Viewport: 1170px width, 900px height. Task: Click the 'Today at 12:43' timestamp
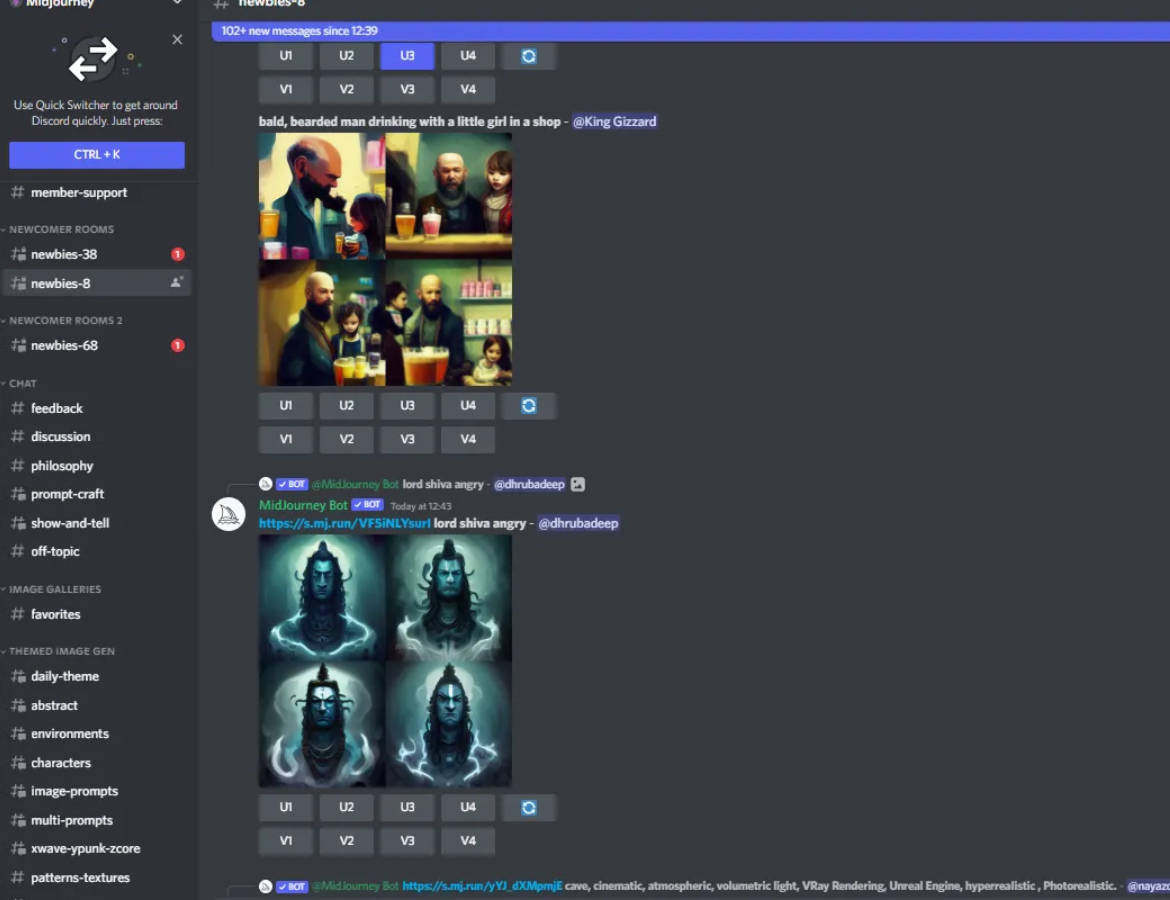coord(421,507)
